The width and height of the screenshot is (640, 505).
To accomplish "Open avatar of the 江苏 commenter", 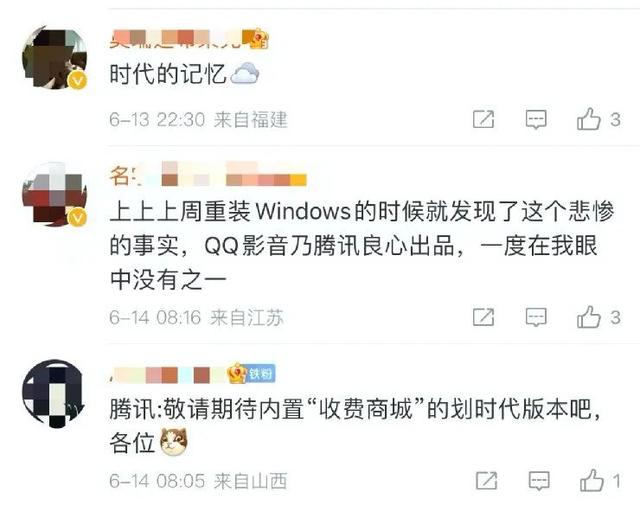I will [54, 194].
